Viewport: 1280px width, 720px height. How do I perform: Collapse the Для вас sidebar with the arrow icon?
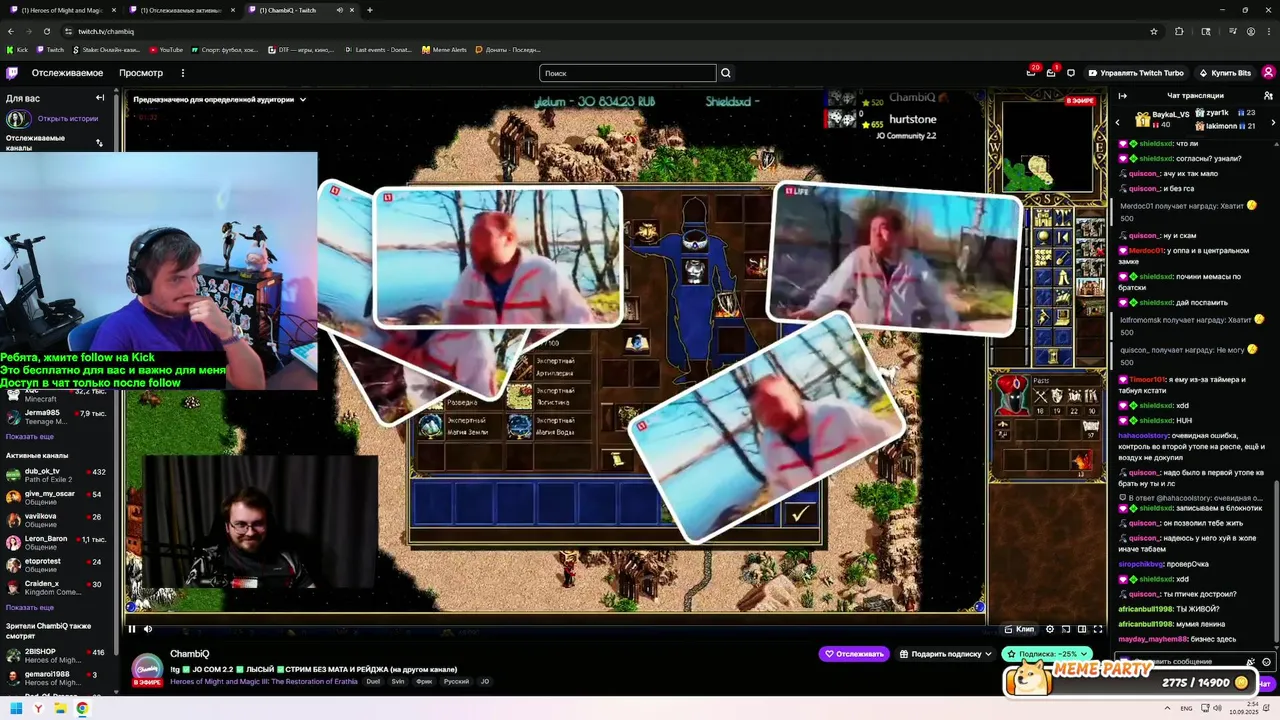coord(100,98)
